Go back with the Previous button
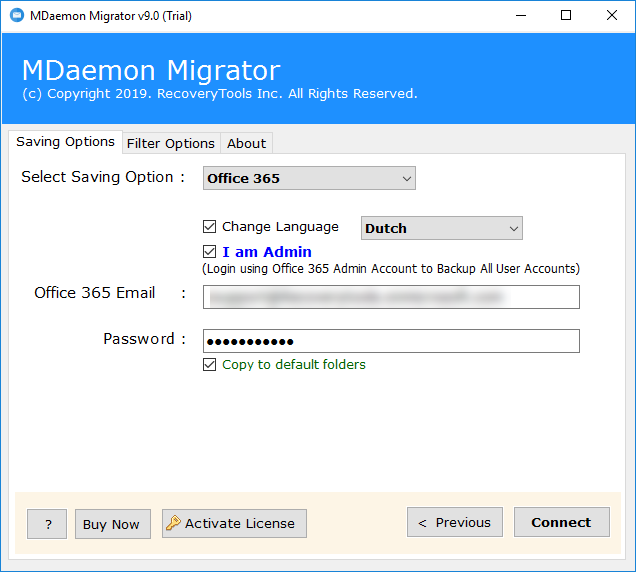The width and height of the screenshot is (636, 572). click(455, 522)
